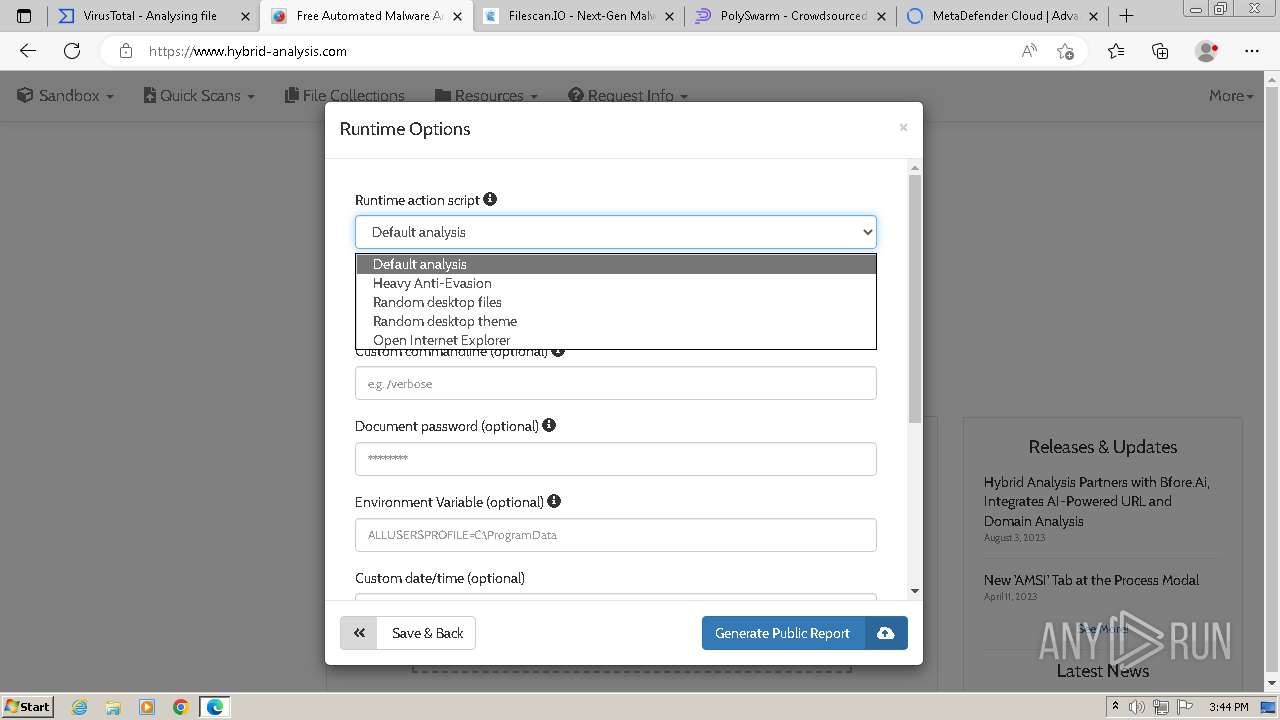The height and width of the screenshot is (720, 1280).
Task: Switch to the VirusTotal tab
Action: tap(150, 16)
